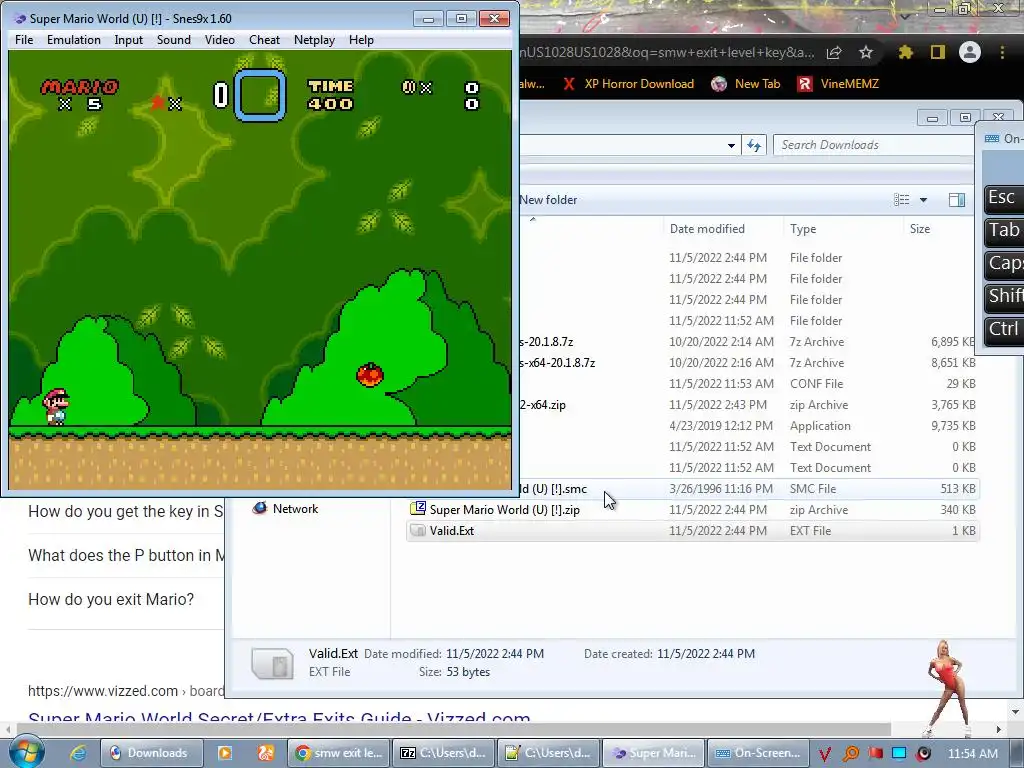Click the Caps key on On-Screen Keyboard

pos(1004,263)
